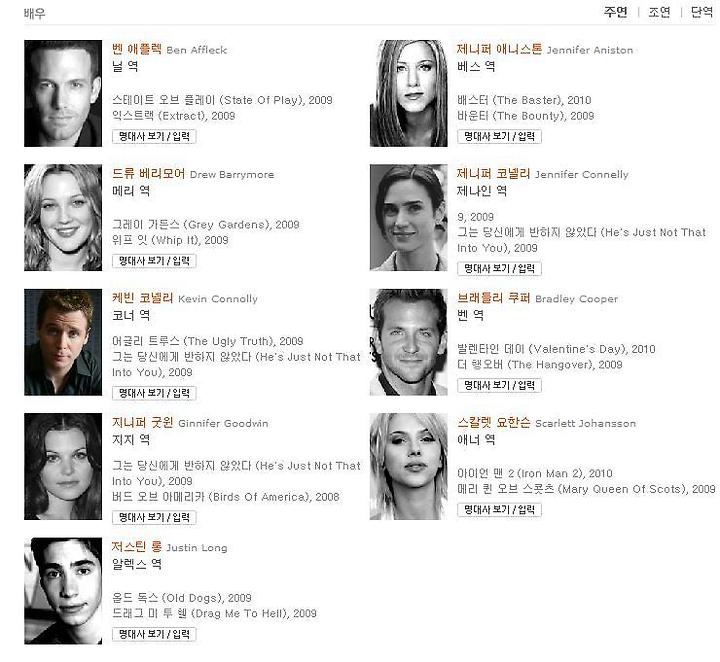Open 명대사 보기/입력 for Justin Long
The width and height of the screenshot is (720, 662).
[154, 634]
